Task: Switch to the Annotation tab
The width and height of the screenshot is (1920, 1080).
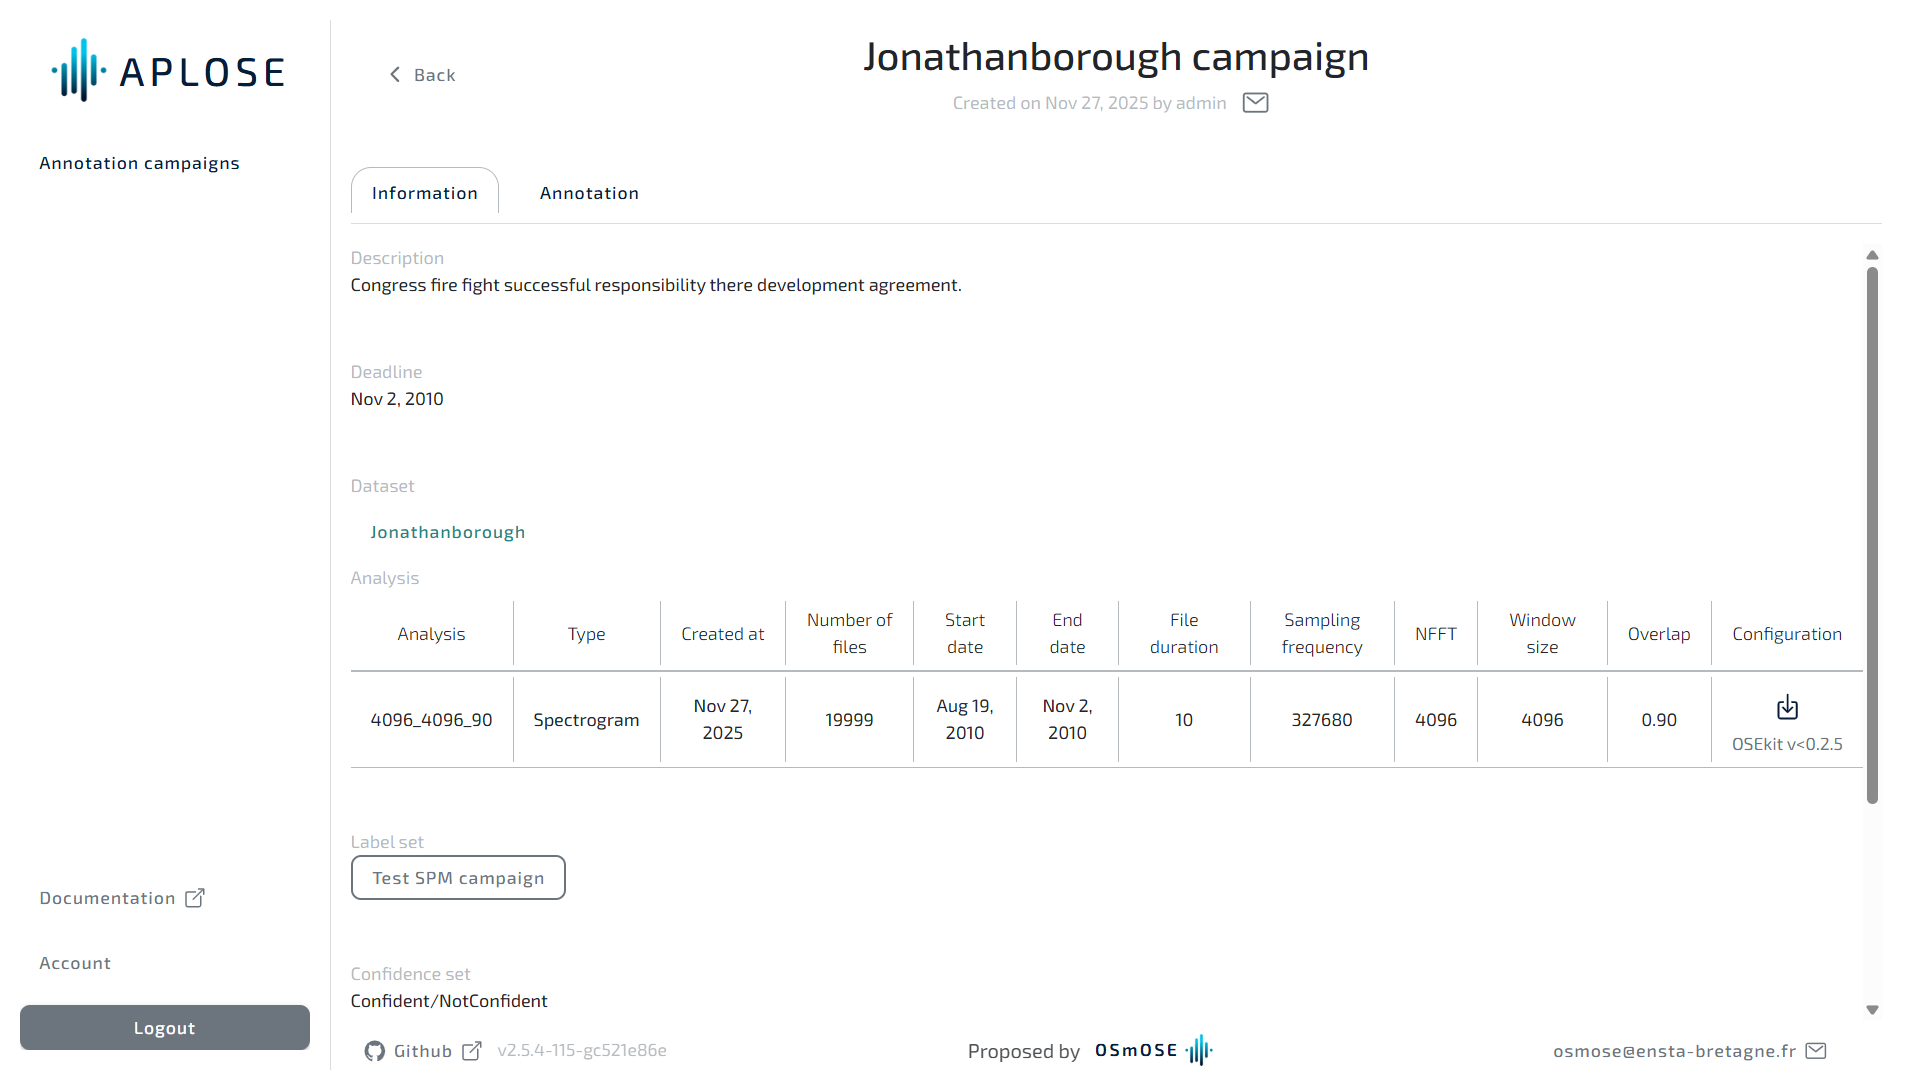Action: [589, 193]
